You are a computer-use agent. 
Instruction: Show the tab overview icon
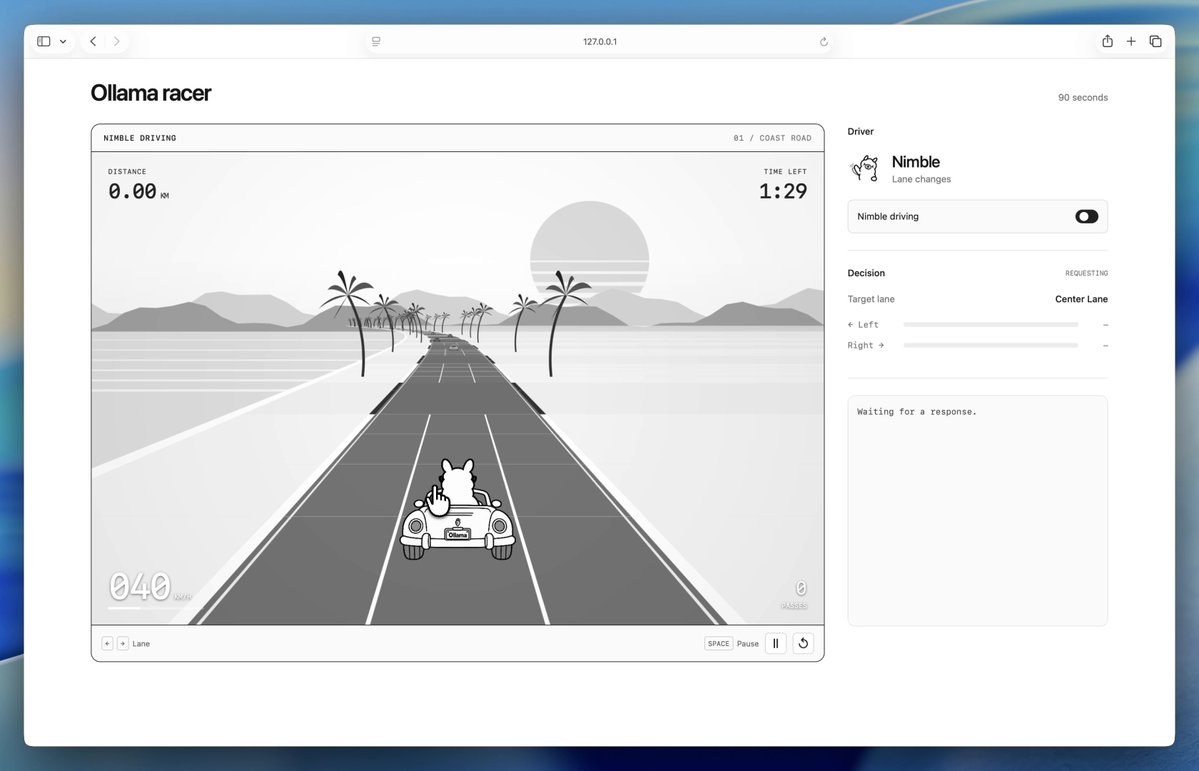[x=1155, y=41]
